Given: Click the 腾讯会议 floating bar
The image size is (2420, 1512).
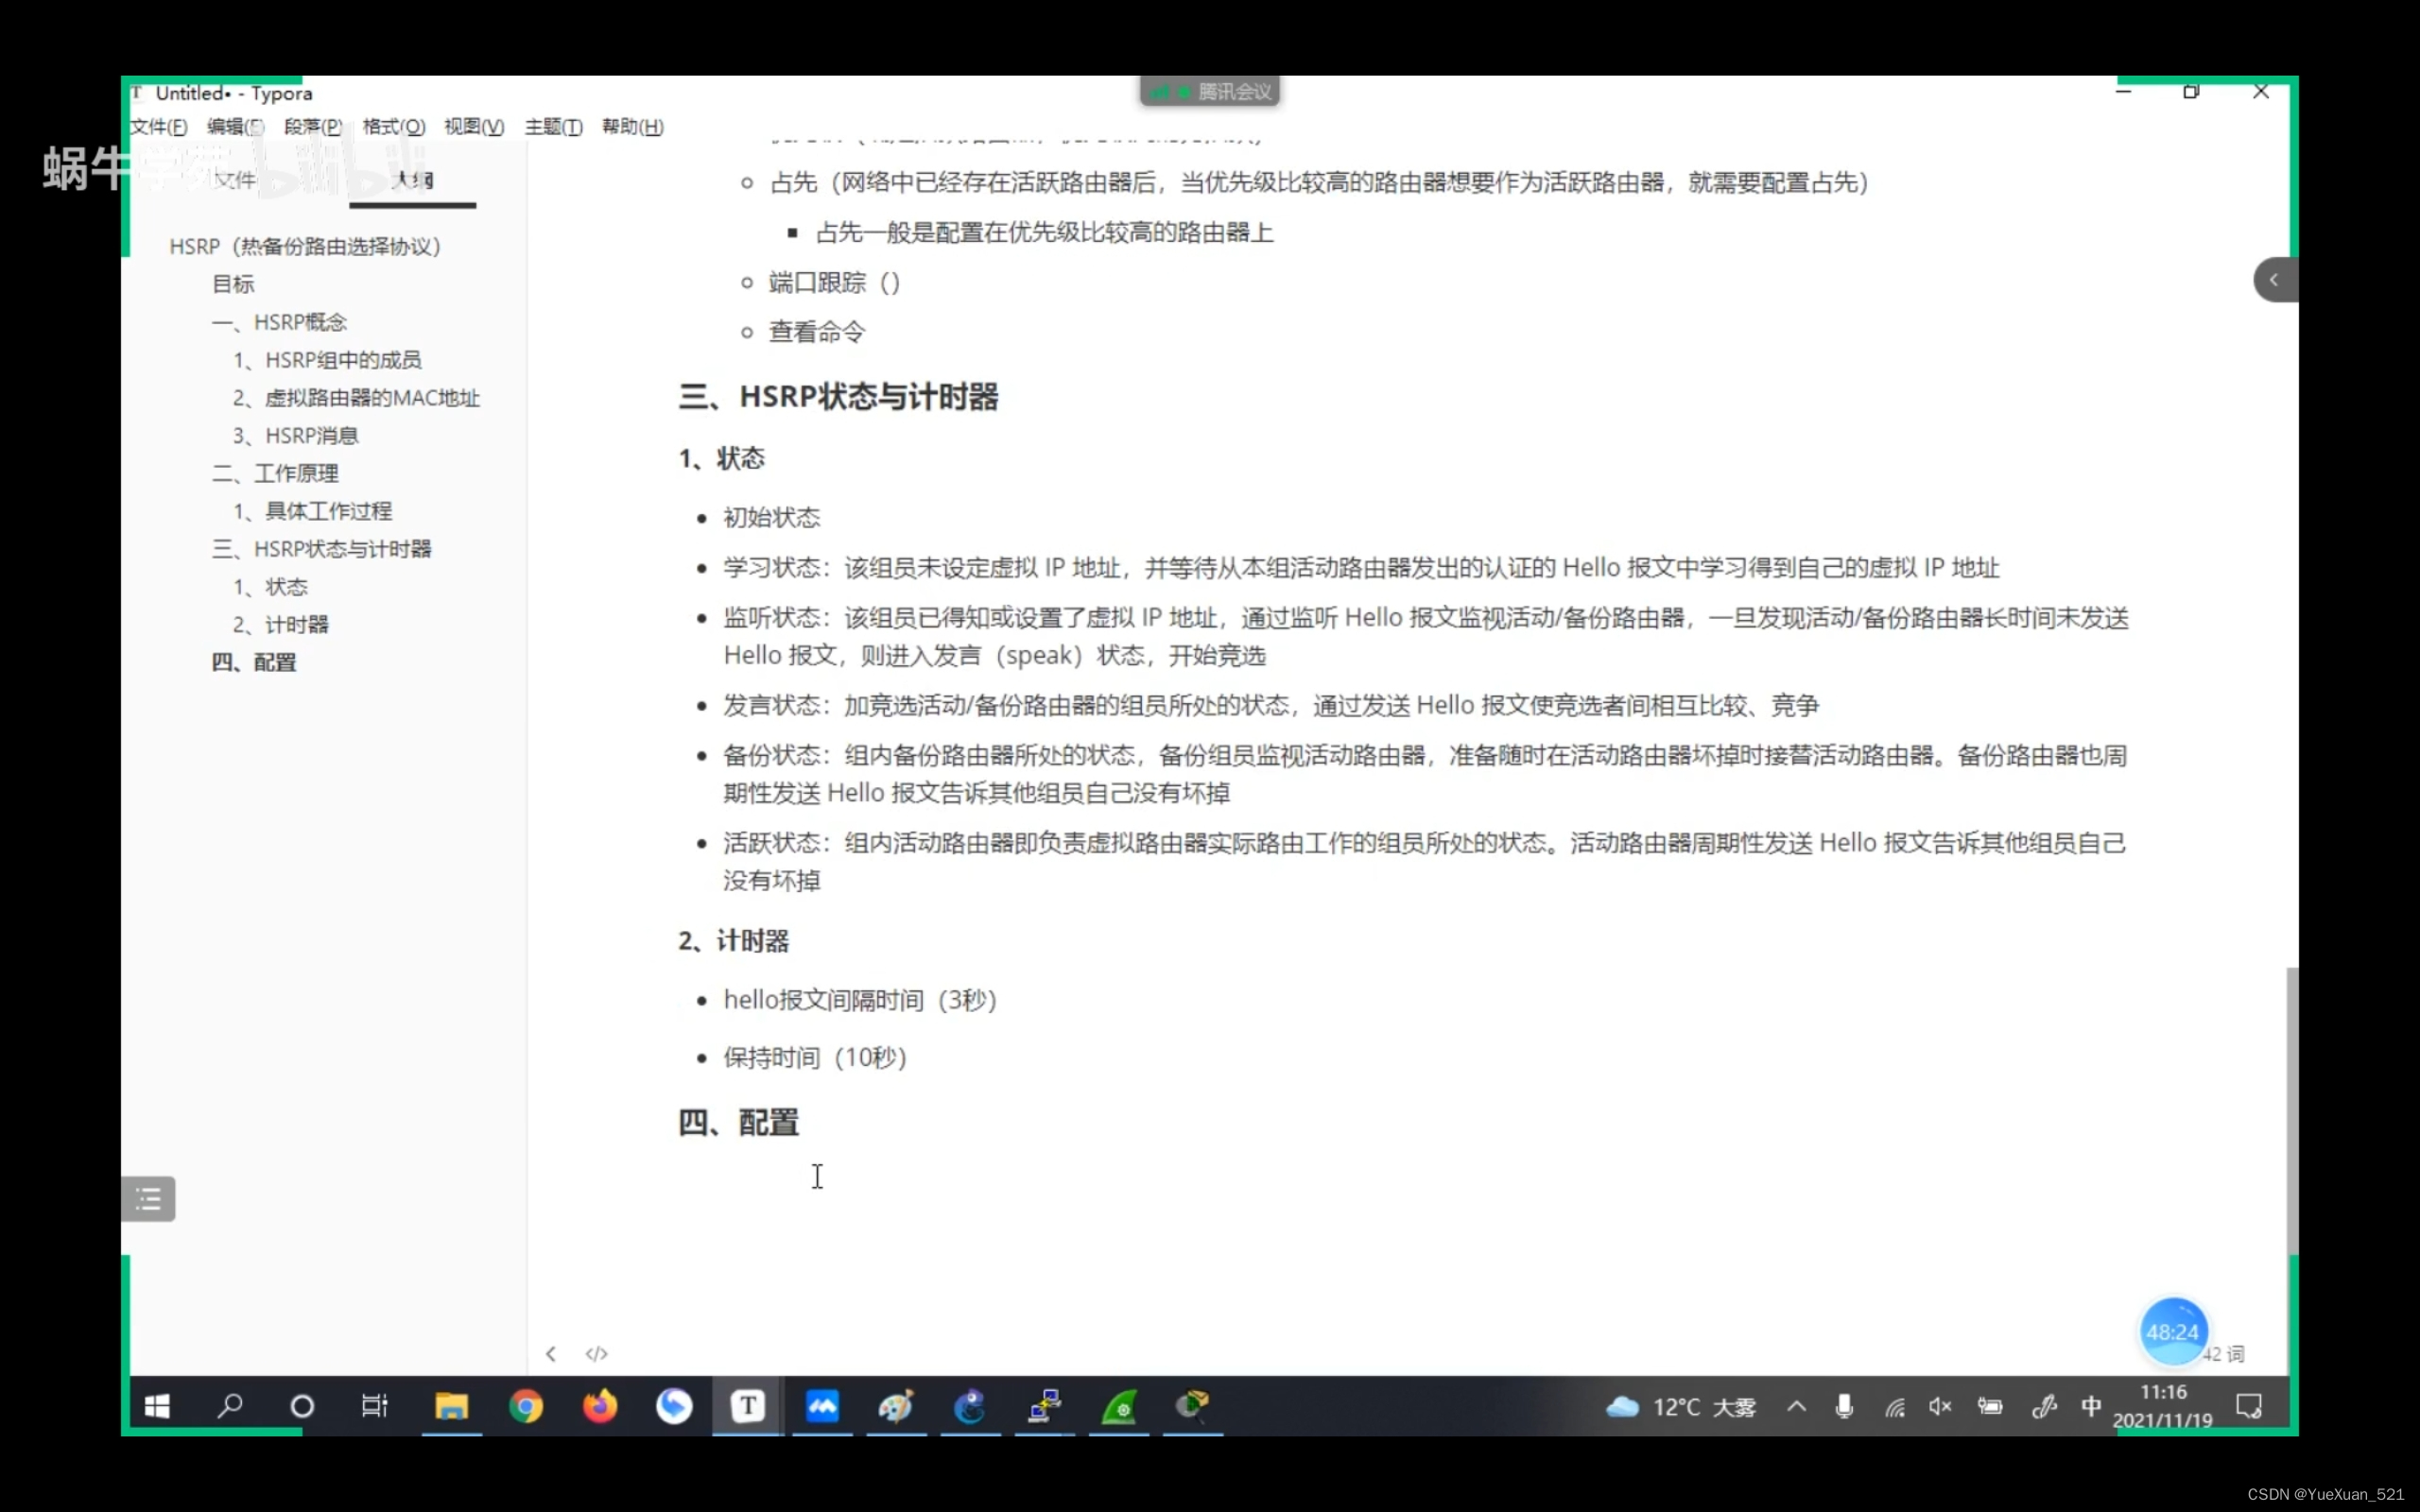Looking at the screenshot, I should (1210, 92).
